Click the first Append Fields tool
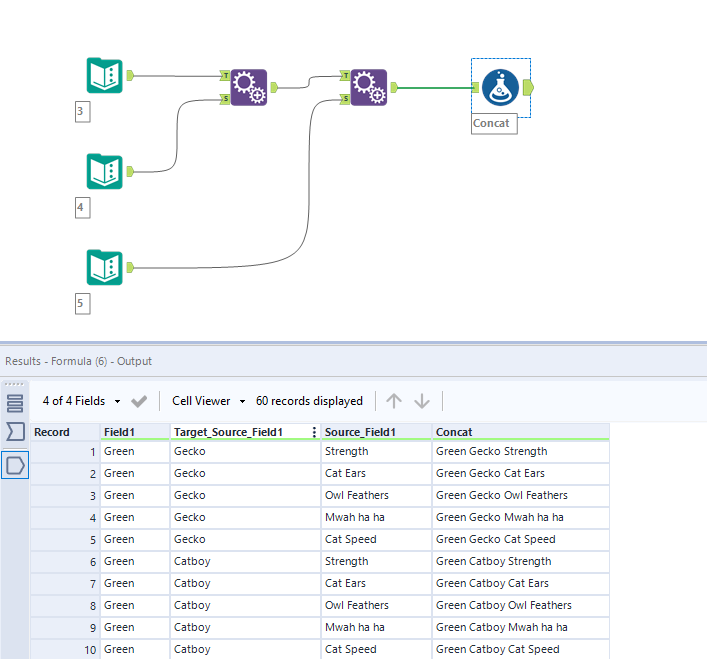Image resolution: width=707 pixels, height=659 pixels. [249, 87]
